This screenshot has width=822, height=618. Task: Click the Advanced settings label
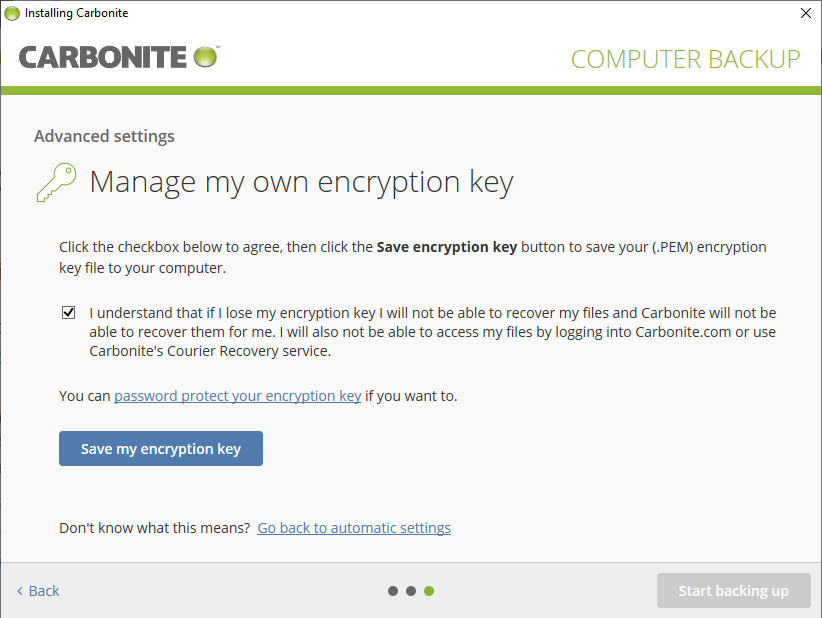pos(104,136)
